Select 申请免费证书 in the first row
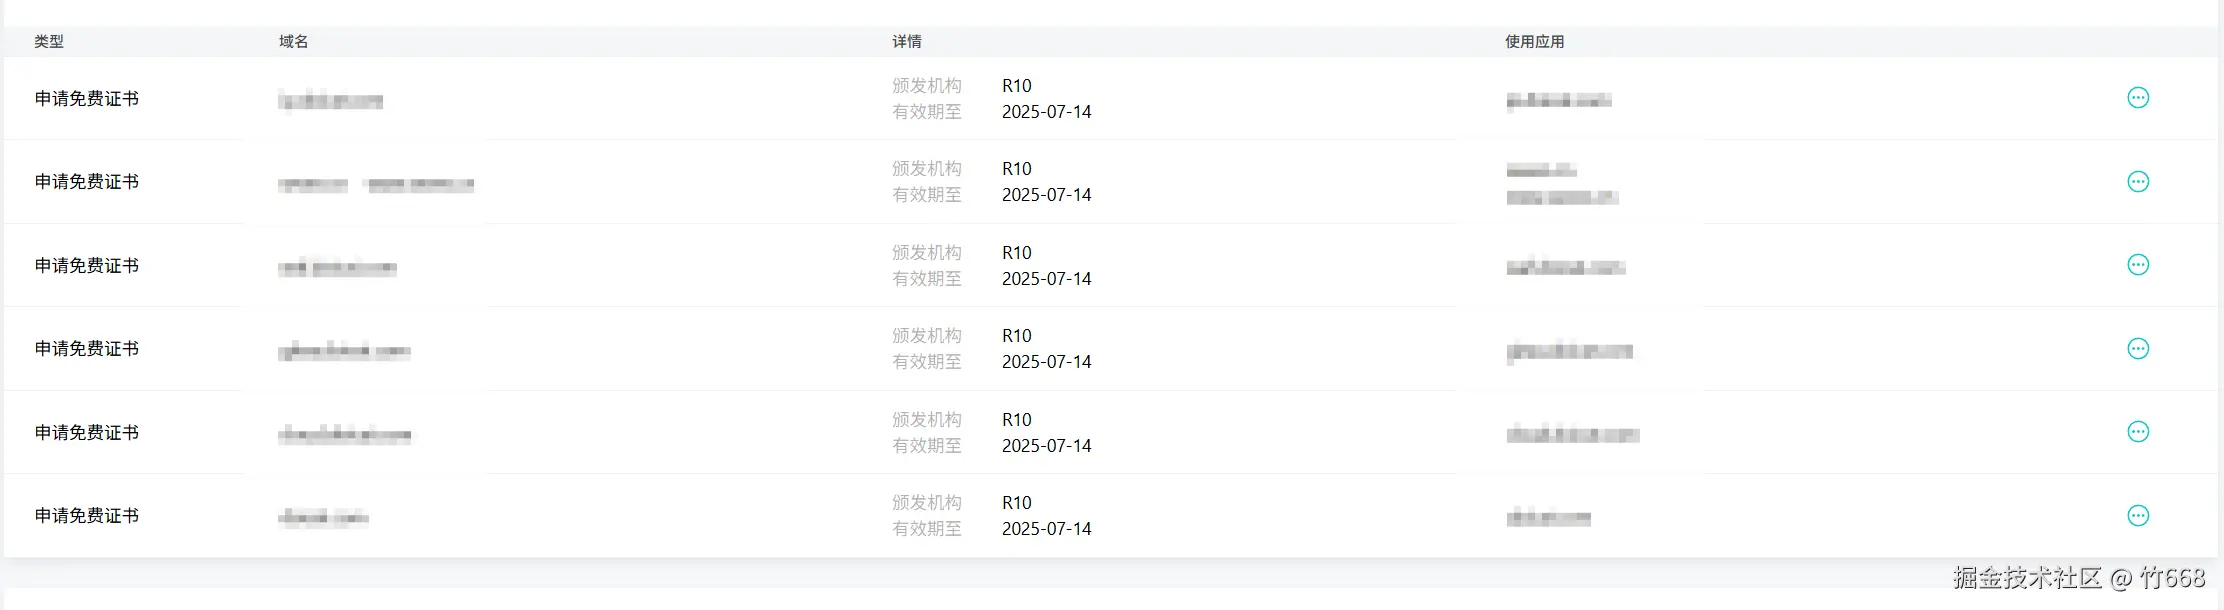2224x610 pixels. pos(87,99)
